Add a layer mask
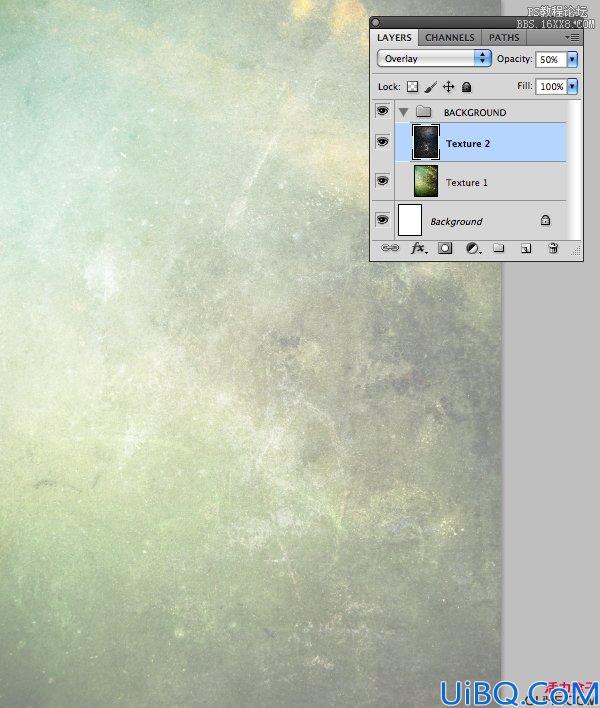 click(x=445, y=248)
